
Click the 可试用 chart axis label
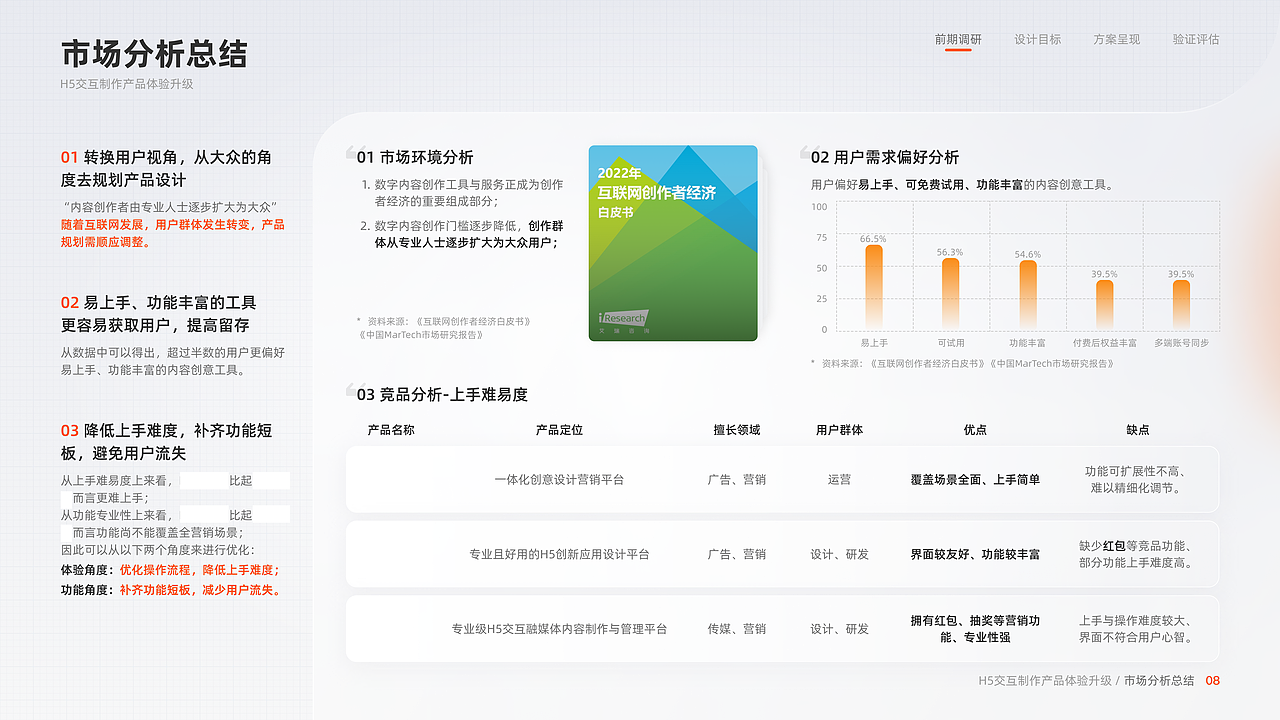950,343
